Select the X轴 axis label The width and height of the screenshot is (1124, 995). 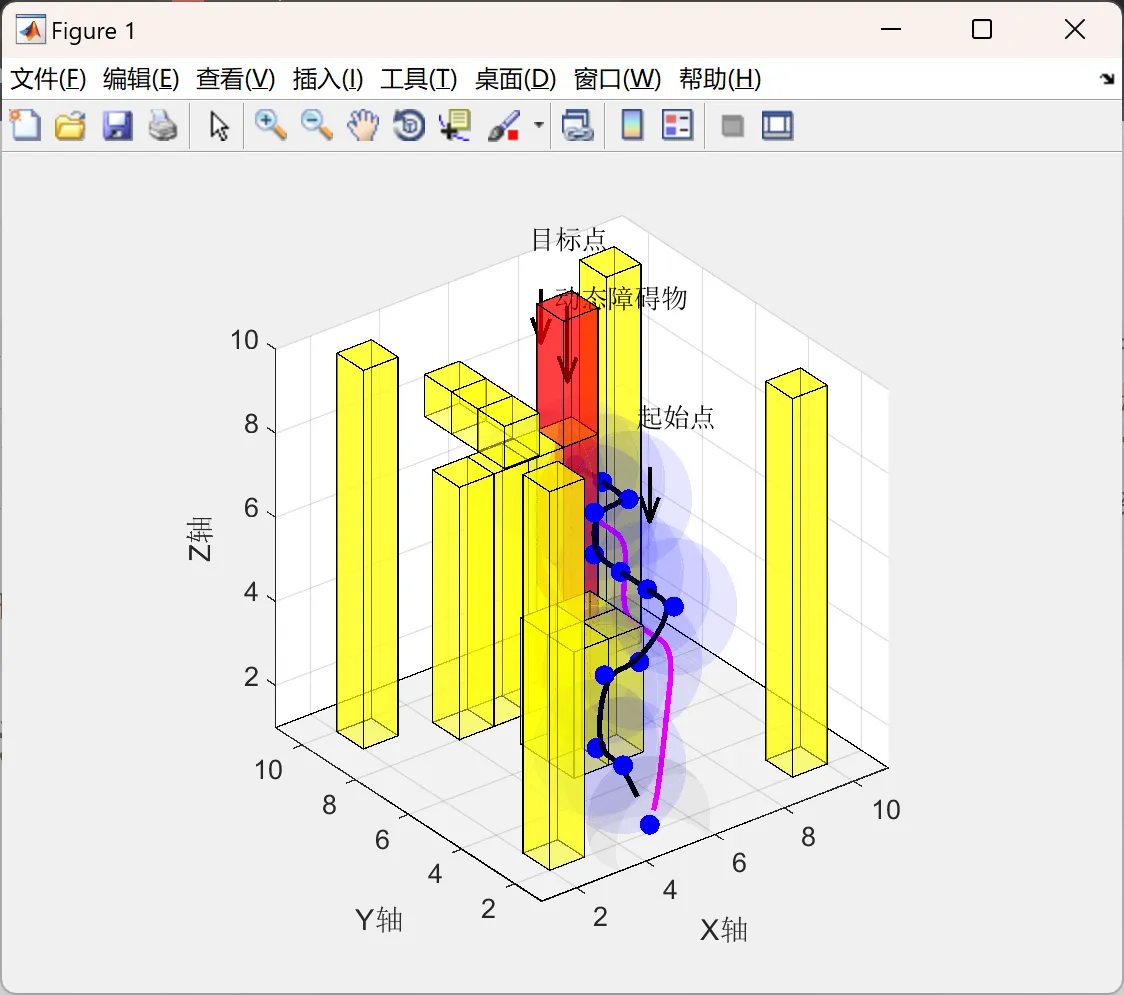(x=723, y=930)
